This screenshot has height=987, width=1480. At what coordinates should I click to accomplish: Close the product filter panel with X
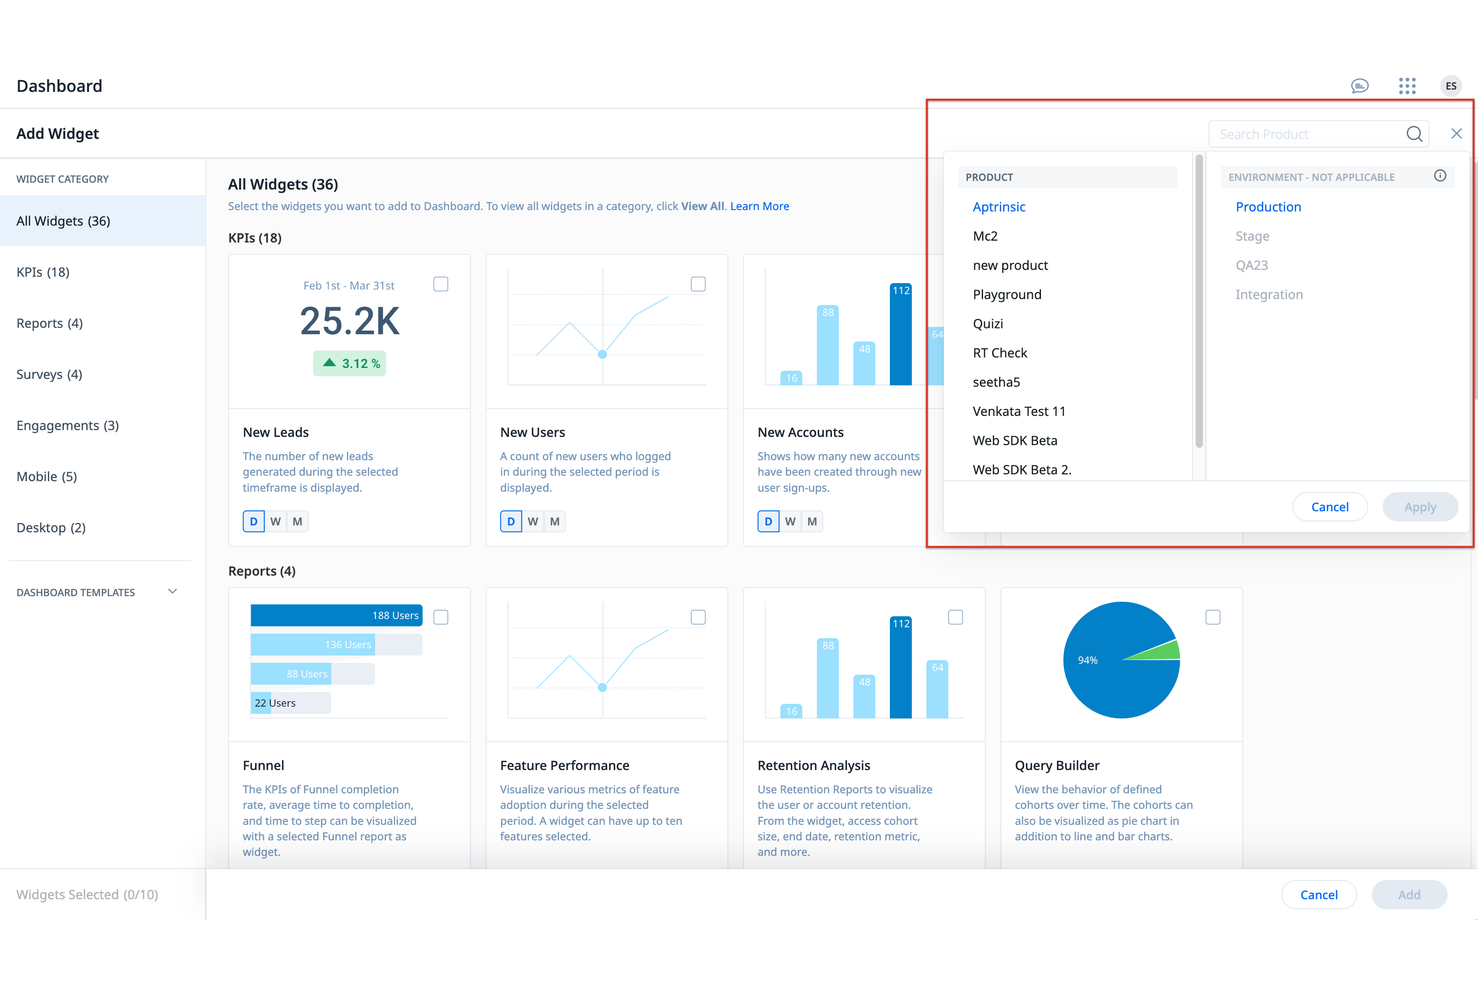click(x=1456, y=132)
